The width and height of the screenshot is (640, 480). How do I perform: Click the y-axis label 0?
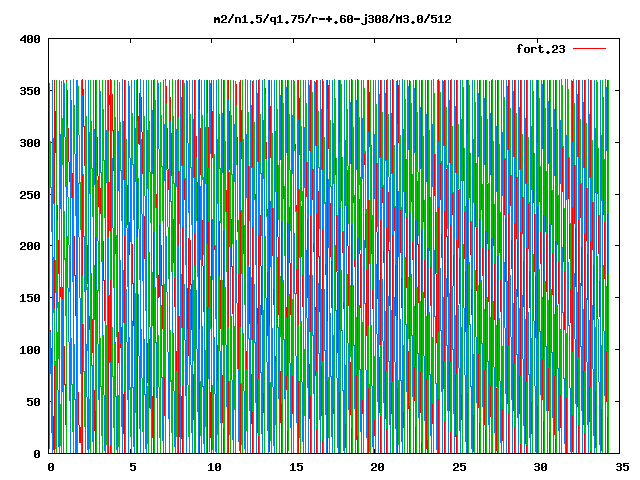pyautogui.click(x=37, y=453)
